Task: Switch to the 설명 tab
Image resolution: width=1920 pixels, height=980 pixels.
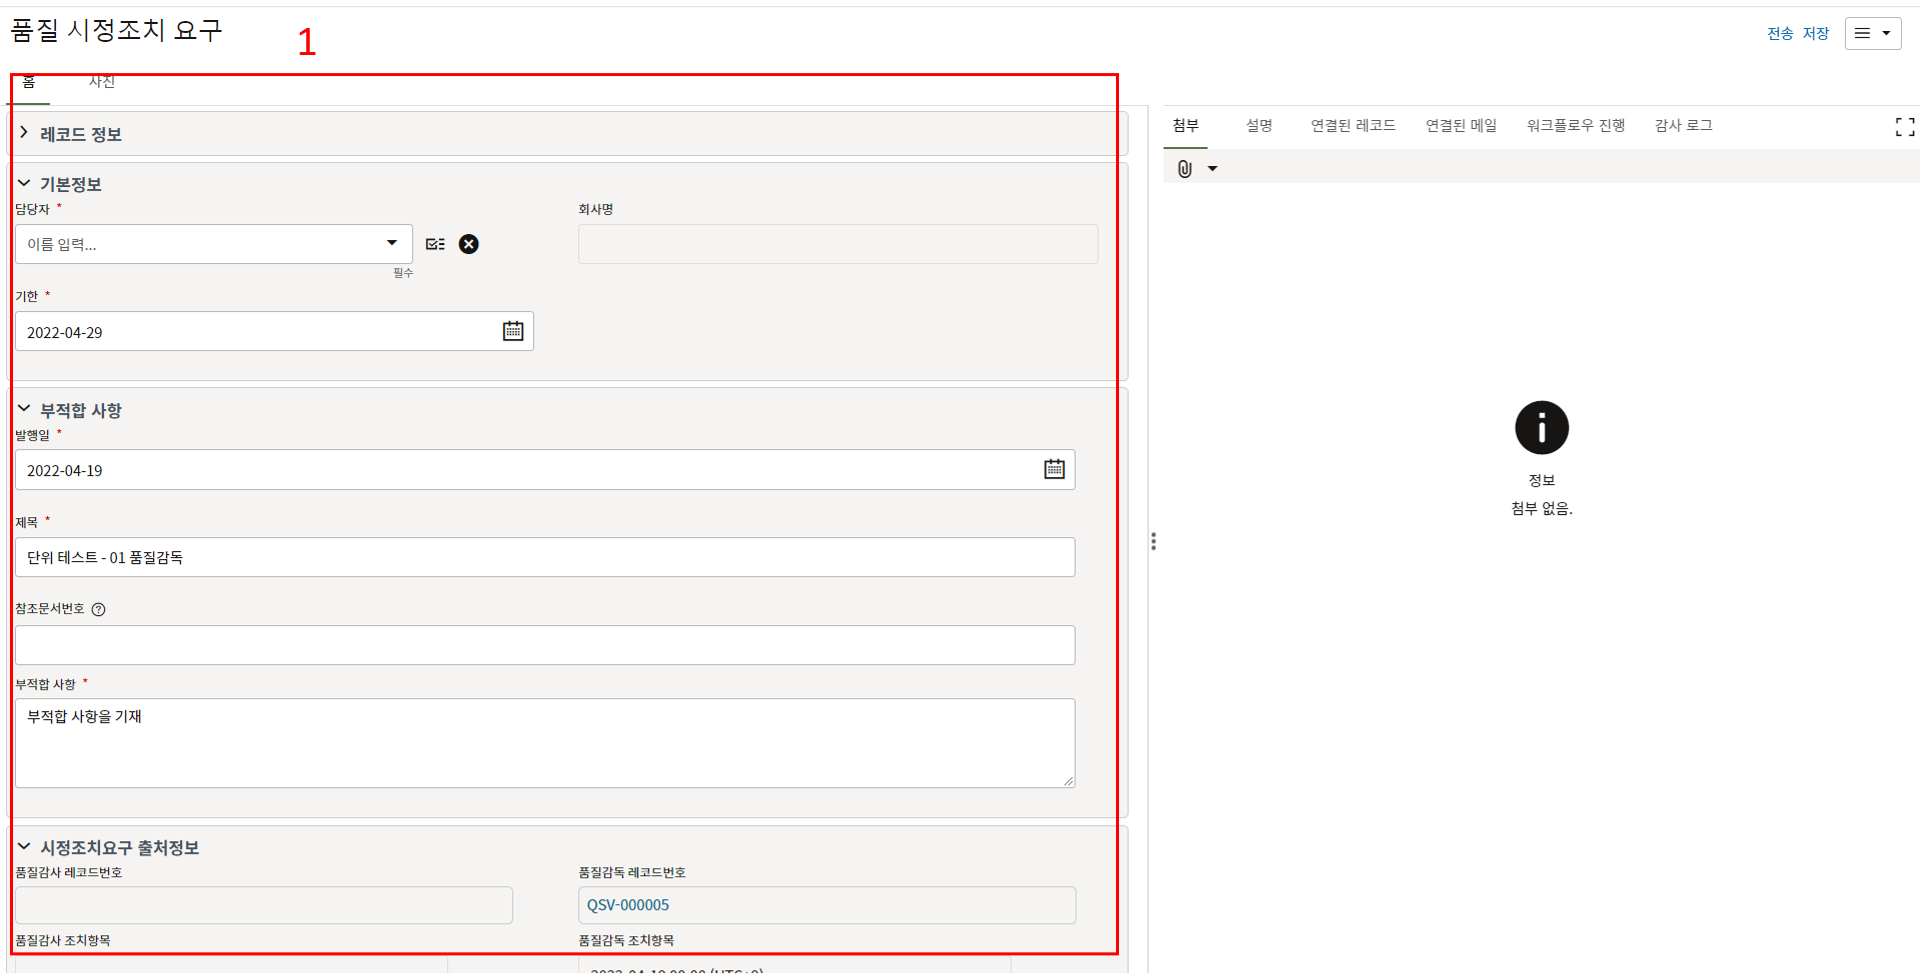Action: [1258, 126]
